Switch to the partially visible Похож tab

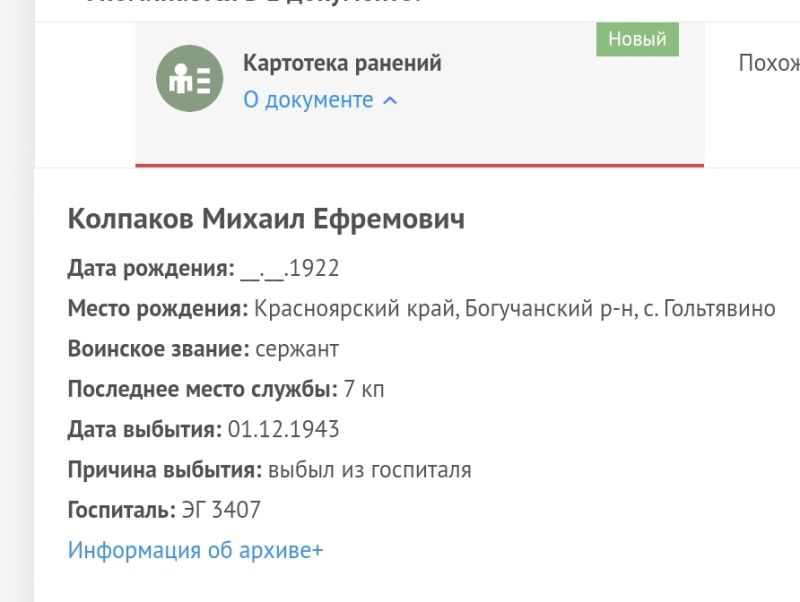click(x=768, y=63)
